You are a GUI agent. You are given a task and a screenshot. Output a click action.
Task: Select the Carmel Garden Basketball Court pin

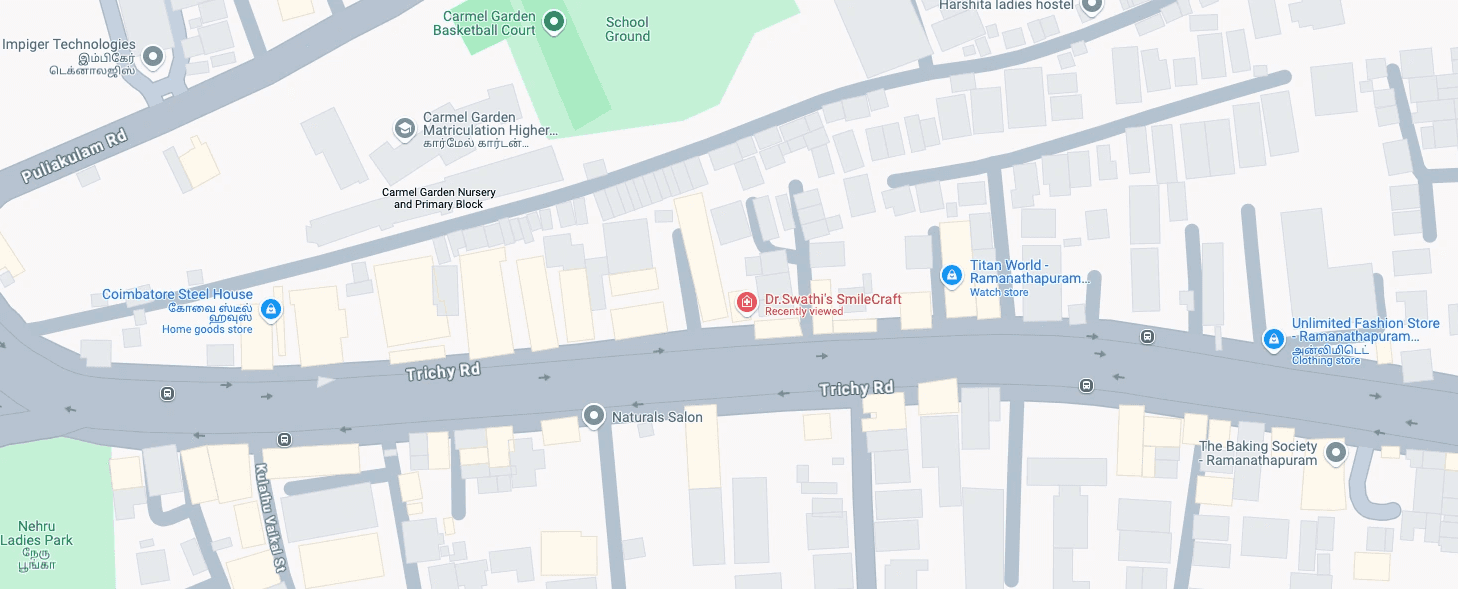coord(554,22)
